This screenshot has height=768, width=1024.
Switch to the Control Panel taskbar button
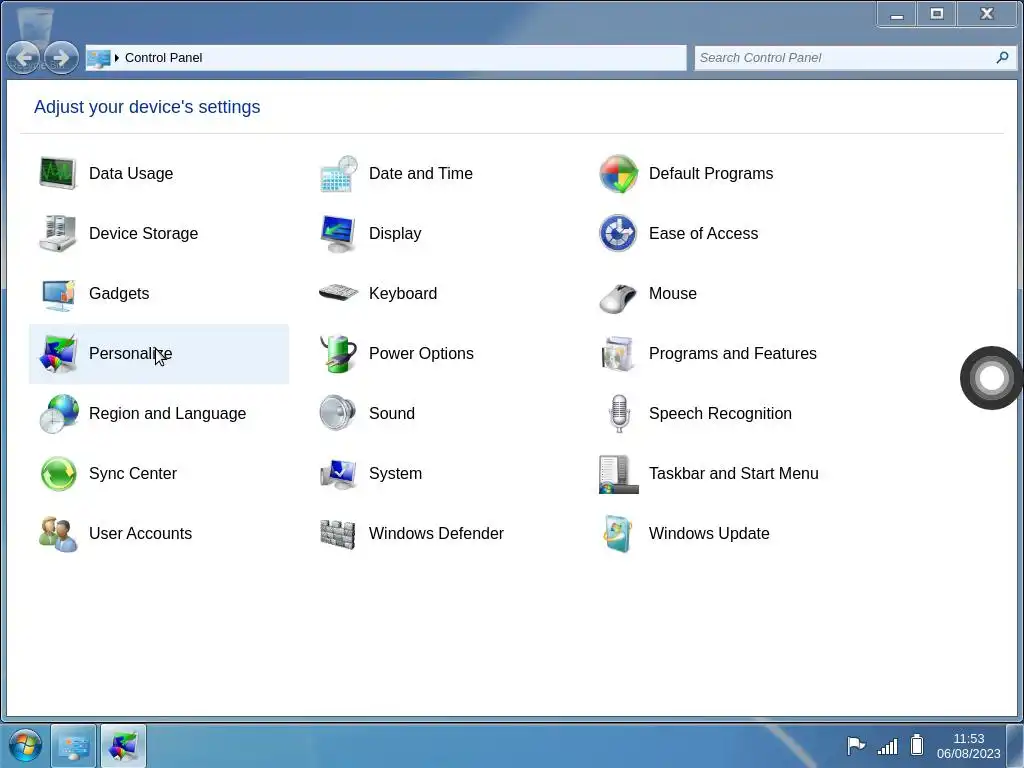coord(74,746)
